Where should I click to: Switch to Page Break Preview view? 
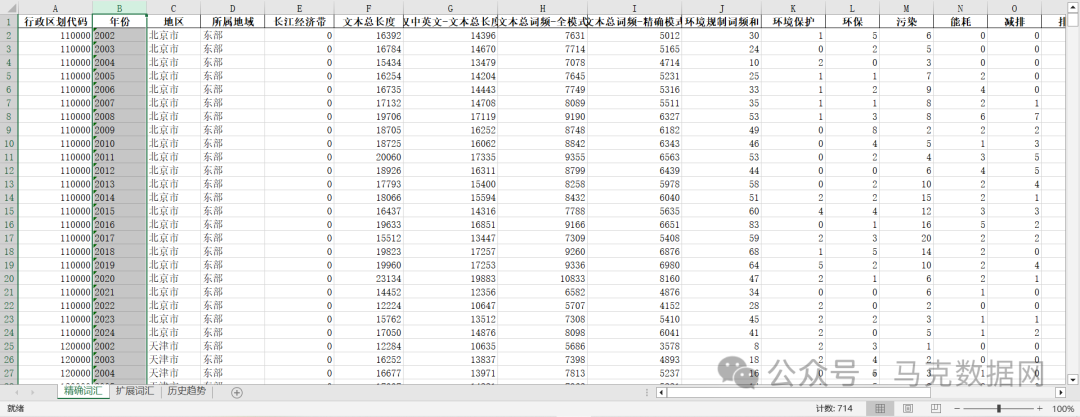[936, 409]
